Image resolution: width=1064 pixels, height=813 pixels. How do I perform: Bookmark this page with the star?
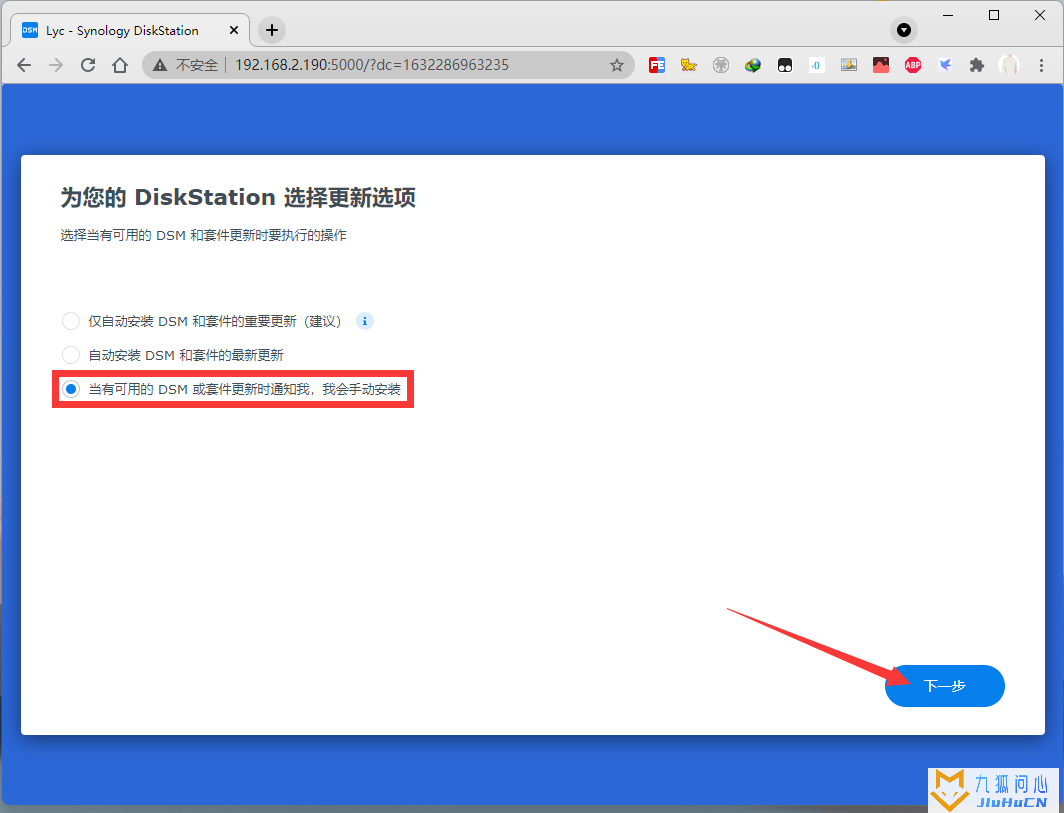[x=616, y=65]
